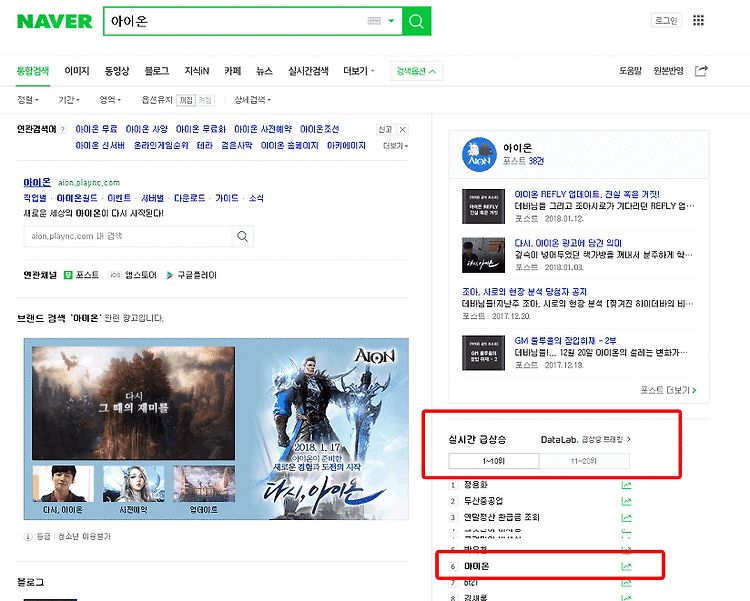
Task: Open the 영역 dropdown
Action: (x=110, y=100)
